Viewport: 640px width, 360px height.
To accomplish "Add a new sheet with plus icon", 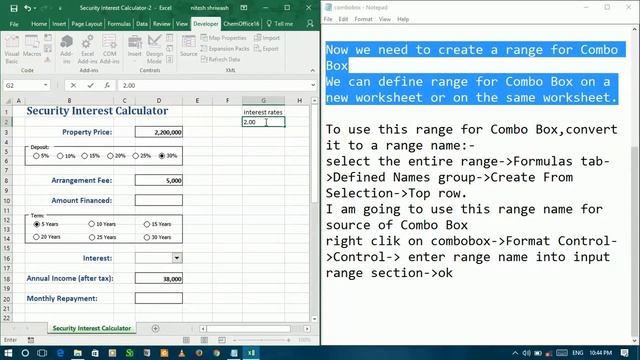I will [156, 329].
